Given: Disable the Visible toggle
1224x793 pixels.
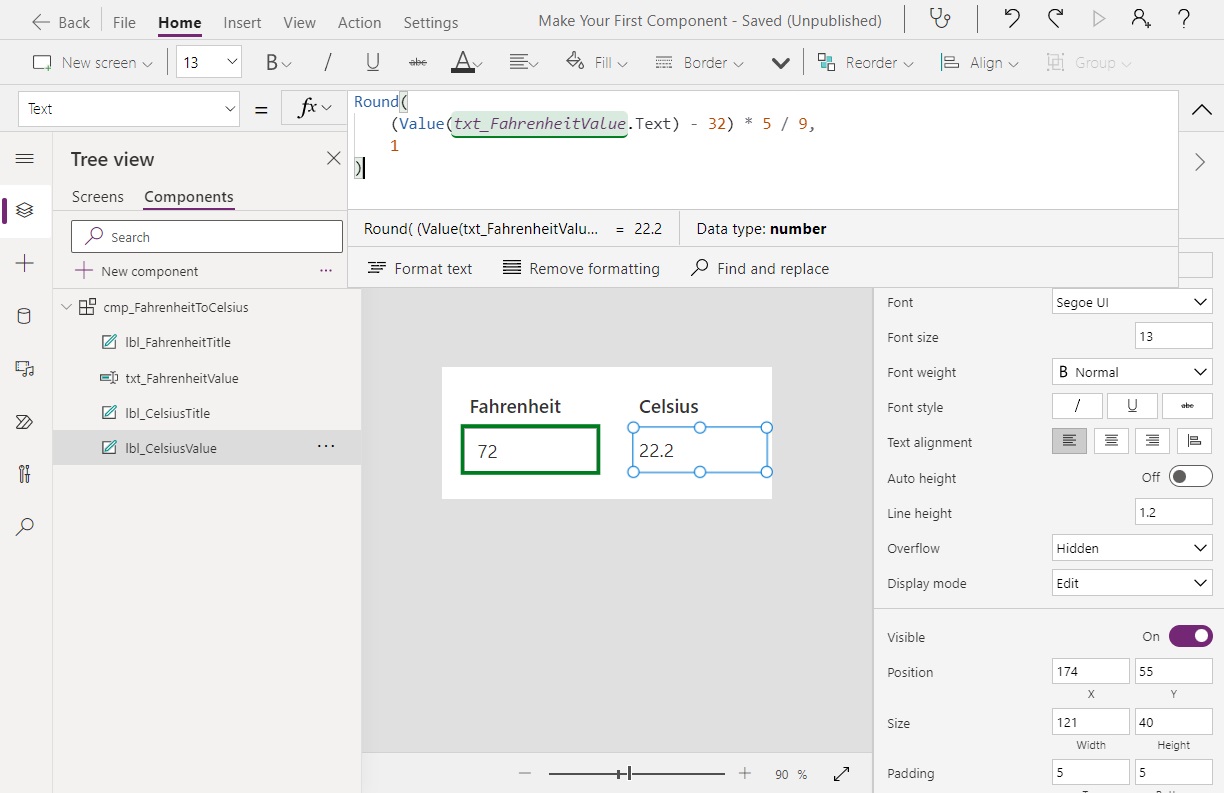Looking at the screenshot, I should [1190, 636].
